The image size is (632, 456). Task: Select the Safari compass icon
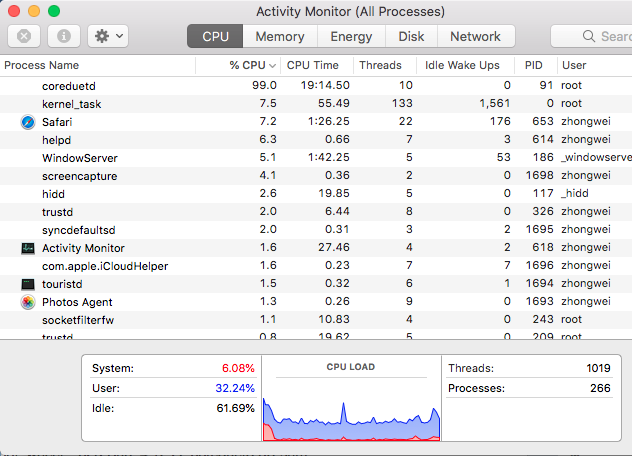coord(28,122)
